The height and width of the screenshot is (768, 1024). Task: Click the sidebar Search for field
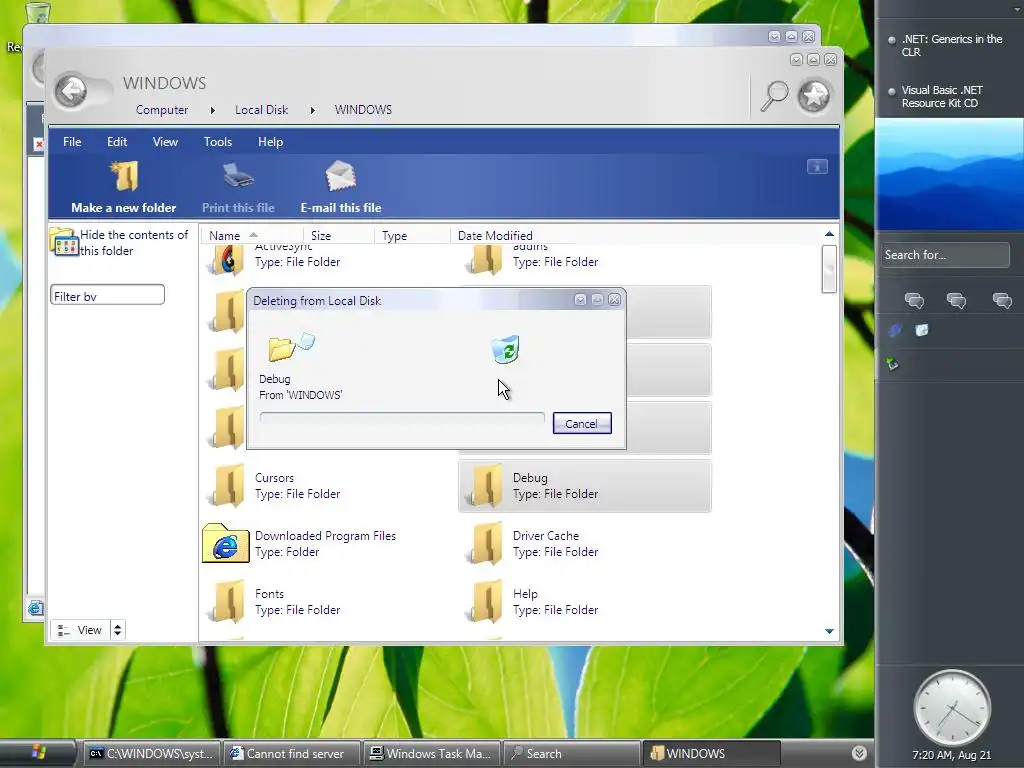coord(944,255)
